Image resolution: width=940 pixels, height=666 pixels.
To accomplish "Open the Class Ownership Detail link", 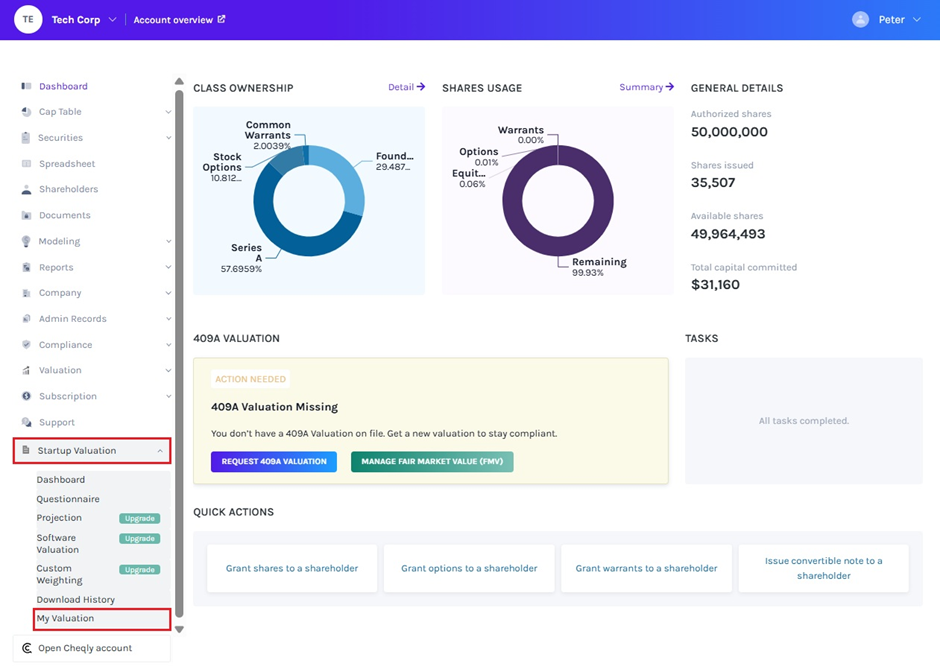I will pos(406,87).
